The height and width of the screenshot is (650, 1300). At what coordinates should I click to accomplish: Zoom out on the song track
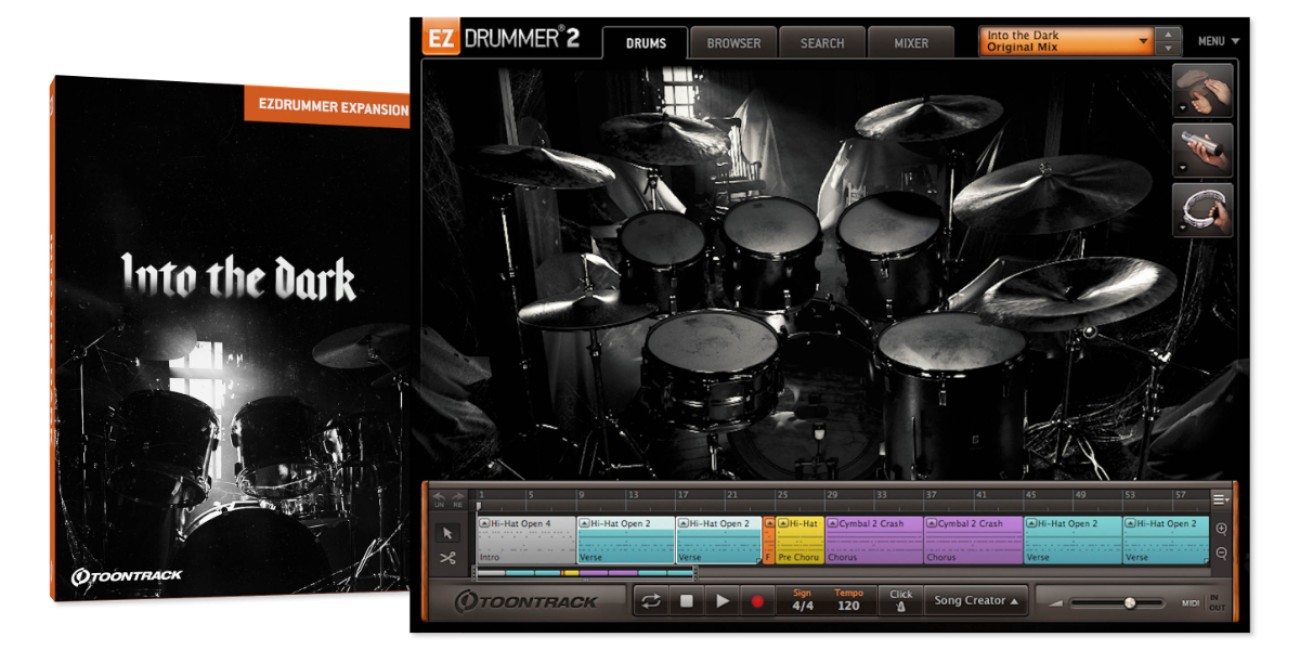pos(1222,553)
